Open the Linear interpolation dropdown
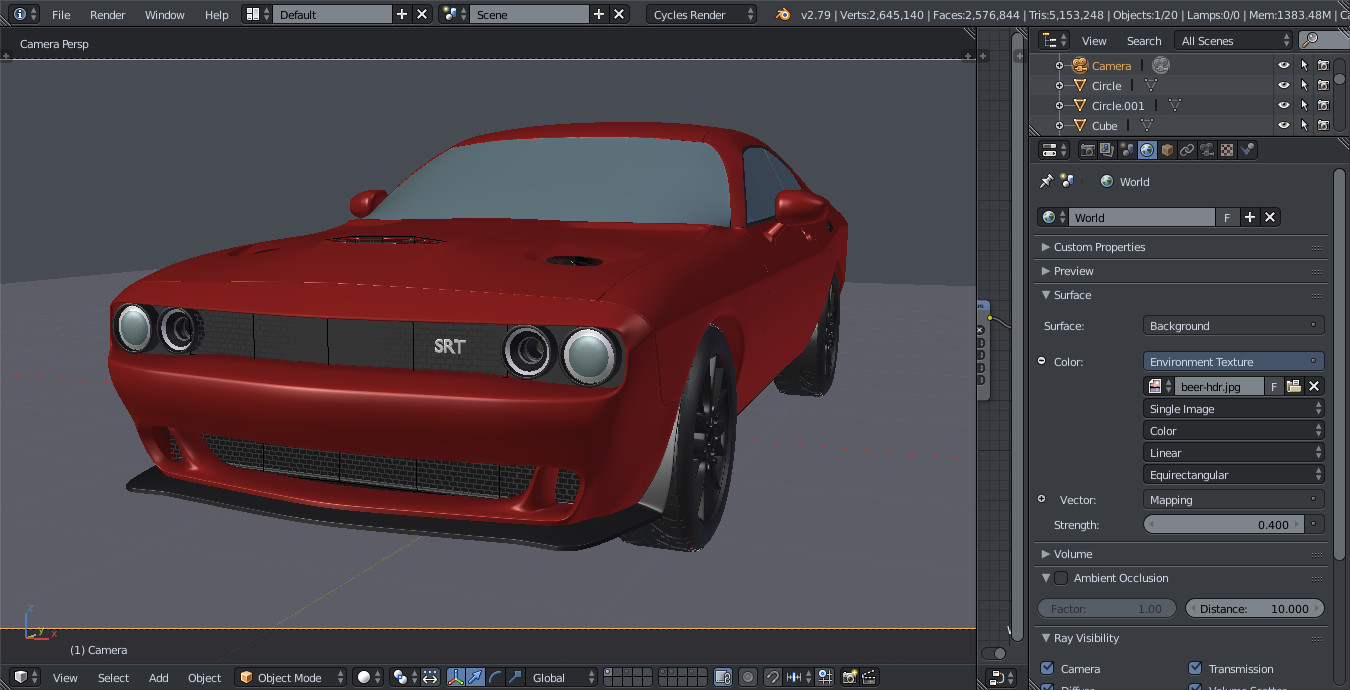This screenshot has width=1350, height=690. (1234, 453)
